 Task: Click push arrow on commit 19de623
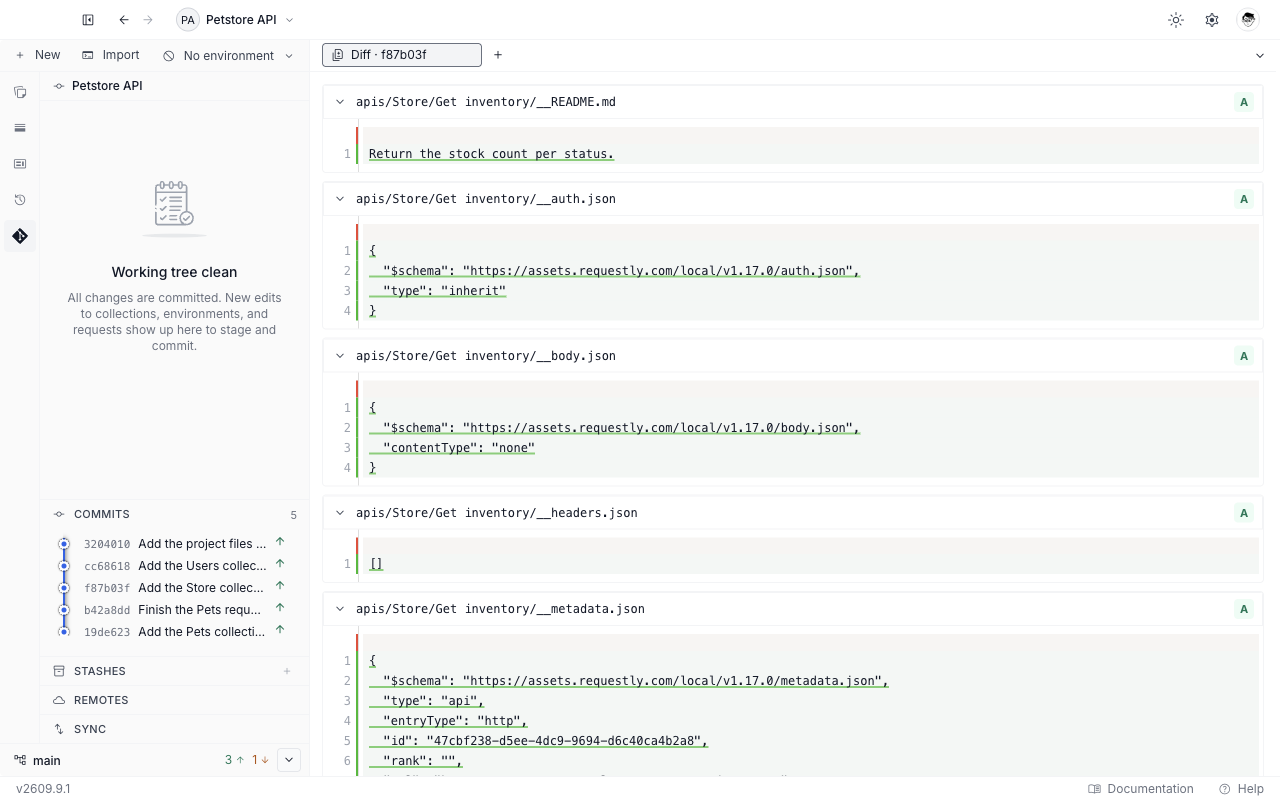tap(280, 630)
